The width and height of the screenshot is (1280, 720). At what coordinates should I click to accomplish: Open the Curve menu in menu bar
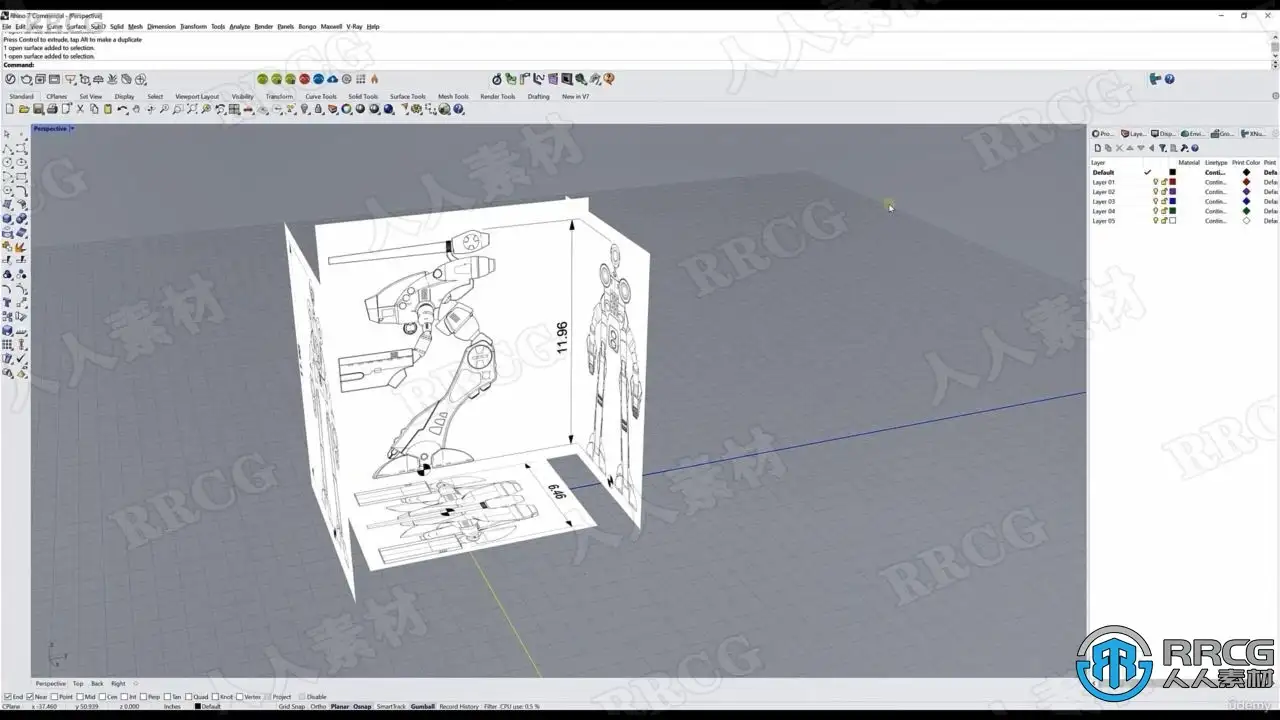coord(54,27)
